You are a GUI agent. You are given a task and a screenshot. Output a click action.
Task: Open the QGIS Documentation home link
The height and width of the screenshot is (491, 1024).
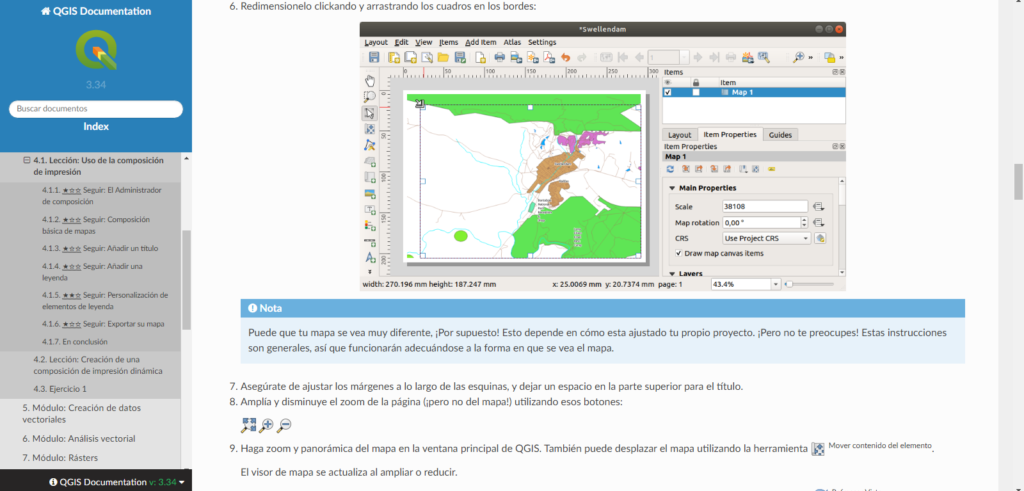[x=95, y=11]
